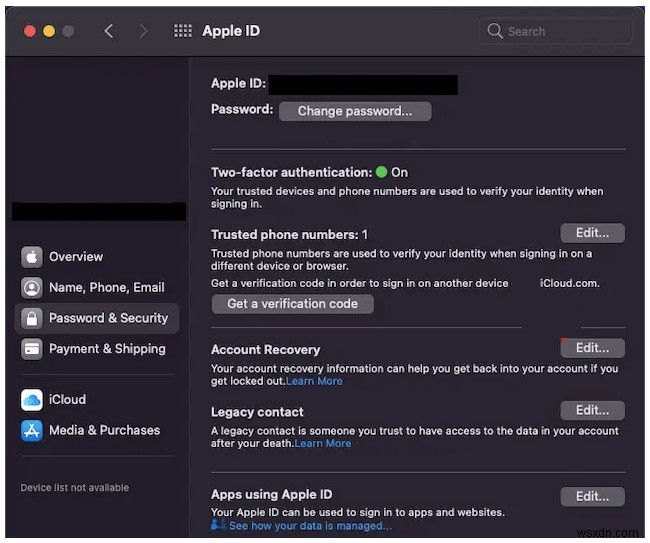Go forward with the right chevron arrow
Screen dimensions: 650x543
(x=143, y=31)
